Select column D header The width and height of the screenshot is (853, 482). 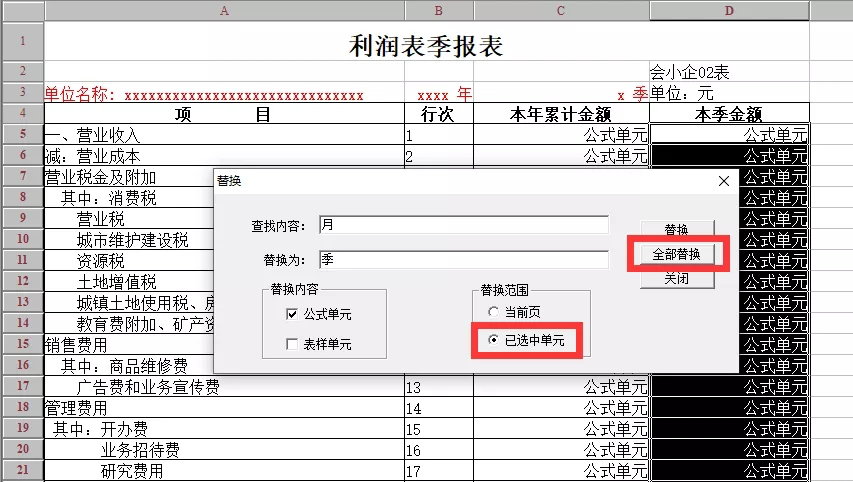729,10
